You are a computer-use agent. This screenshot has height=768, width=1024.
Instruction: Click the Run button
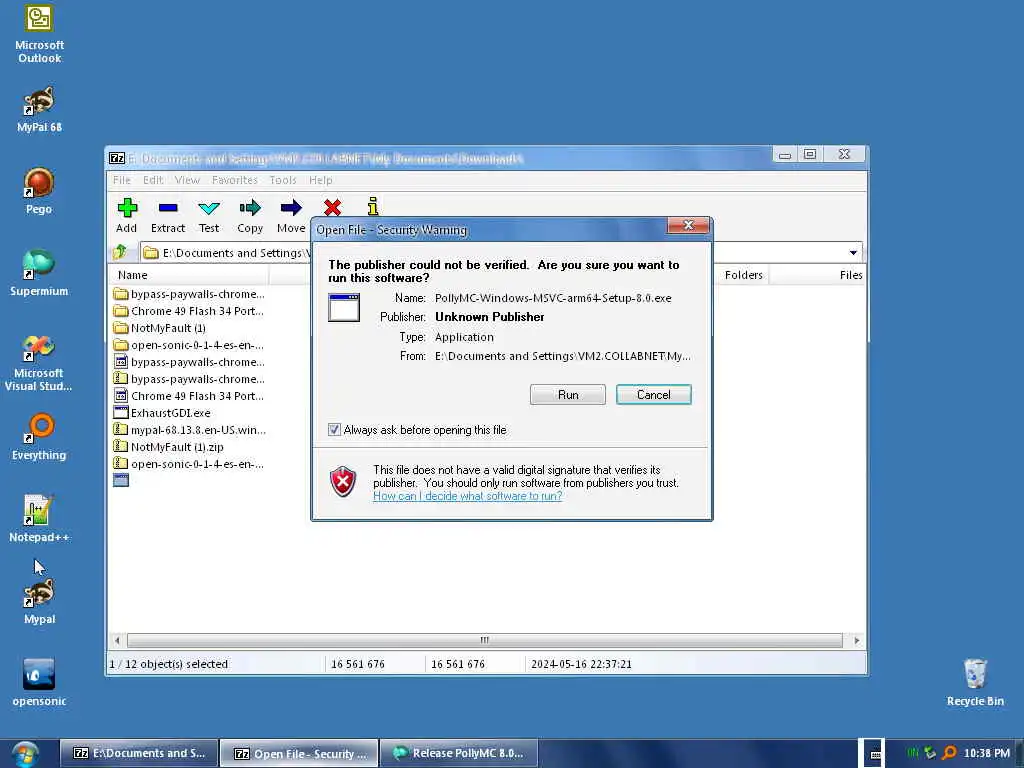[x=568, y=394]
